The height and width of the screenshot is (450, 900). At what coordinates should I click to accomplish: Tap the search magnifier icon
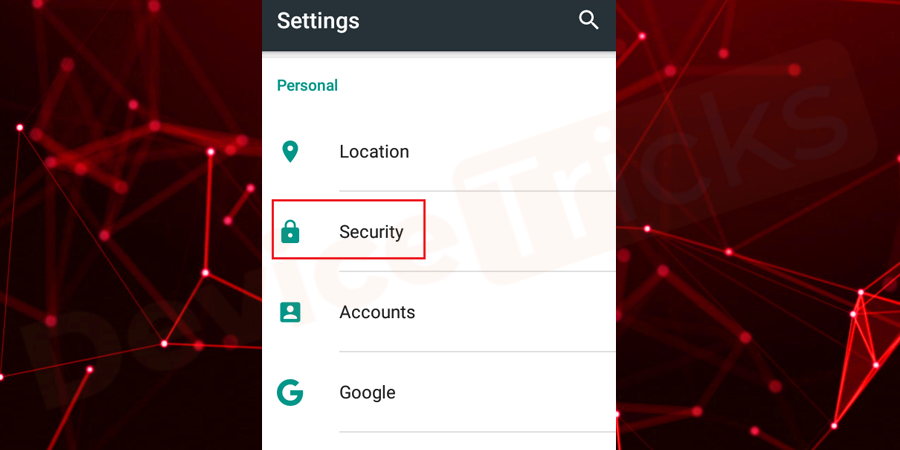pos(589,20)
